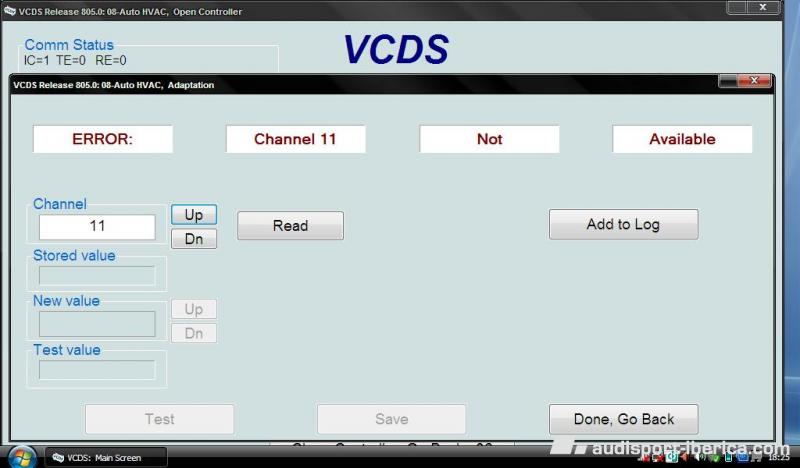Click the Comm Status IC=1 TE=0 RE=0 text

75,60
